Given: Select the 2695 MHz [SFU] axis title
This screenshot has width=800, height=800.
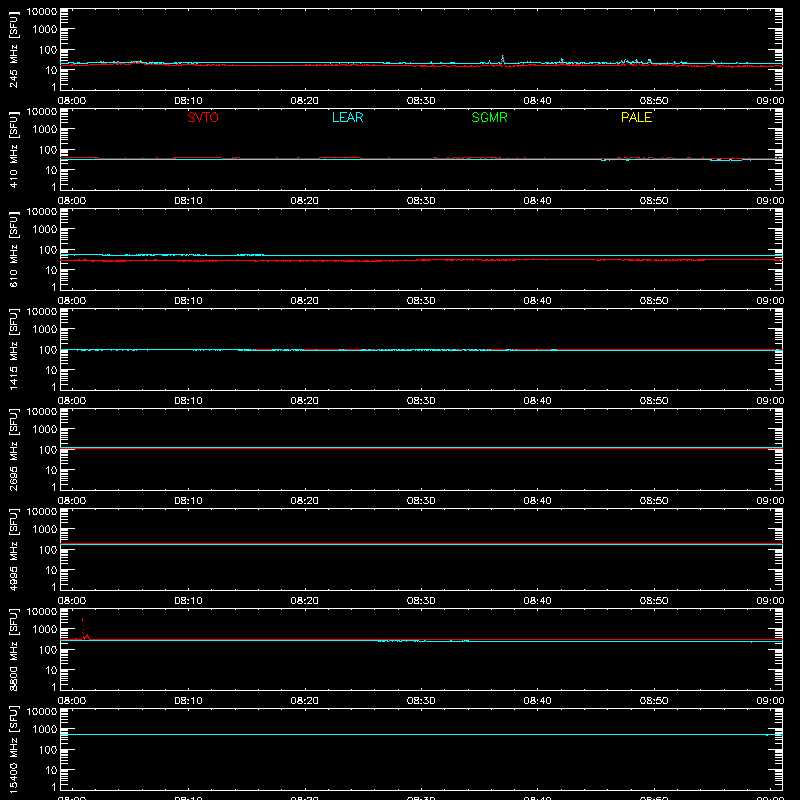Looking at the screenshot, I should click(x=13, y=449).
